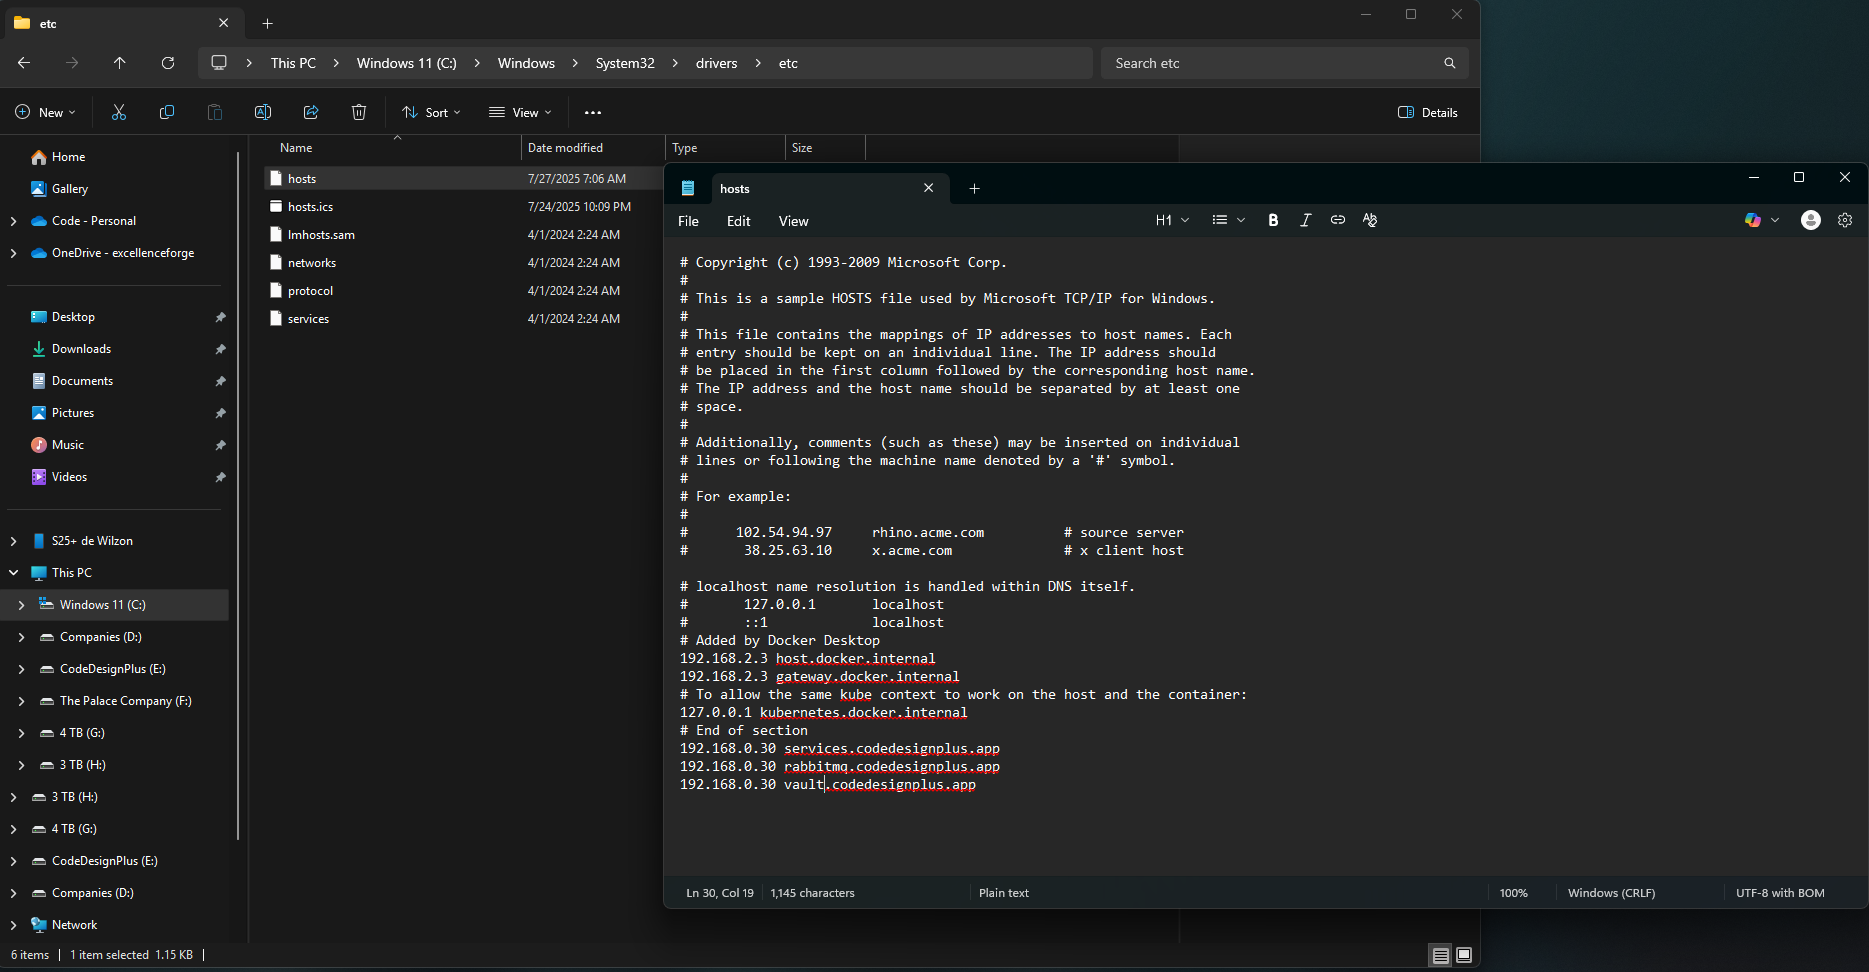
Task: Click the search magnifier icon in Explorer
Action: pyautogui.click(x=1450, y=63)
